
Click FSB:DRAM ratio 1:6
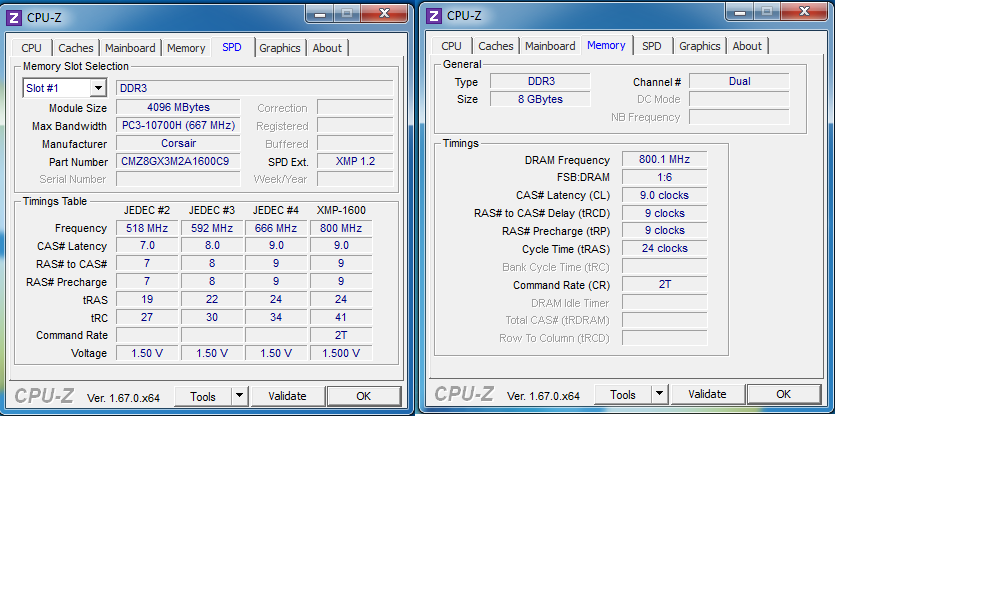[664, 177]
